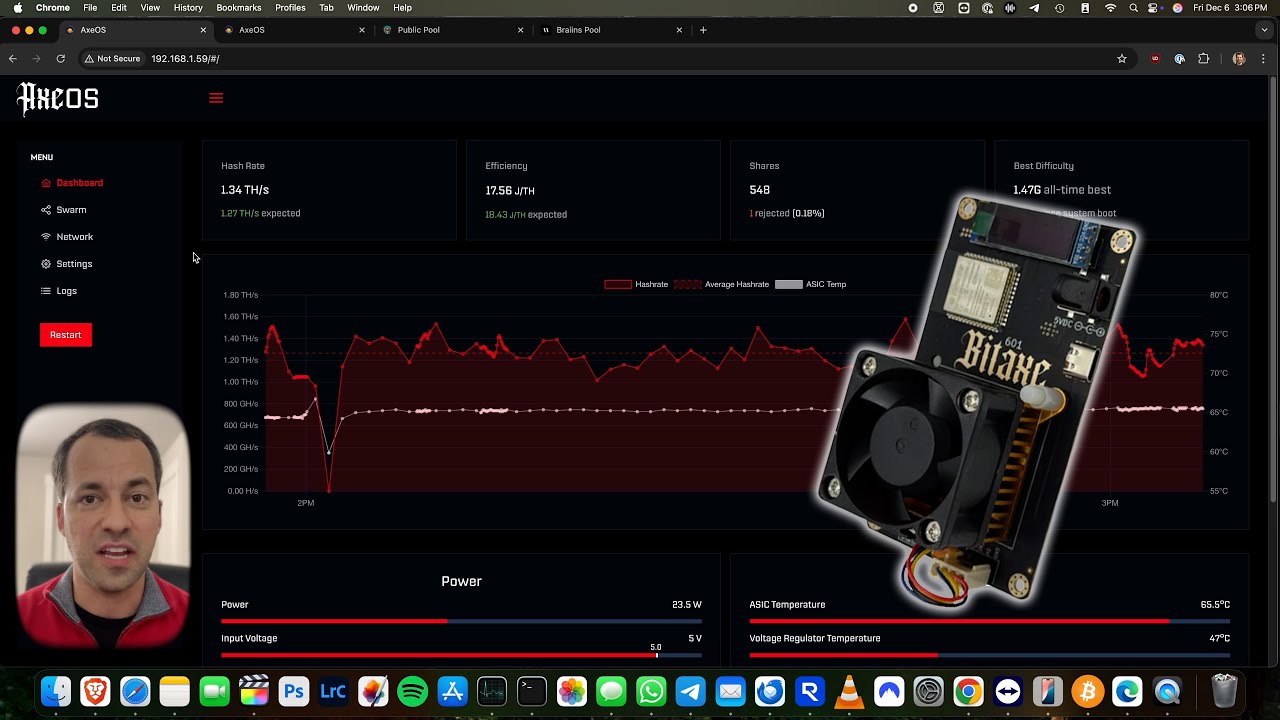Open the Logs page in the sidebar

coord(59,291)
